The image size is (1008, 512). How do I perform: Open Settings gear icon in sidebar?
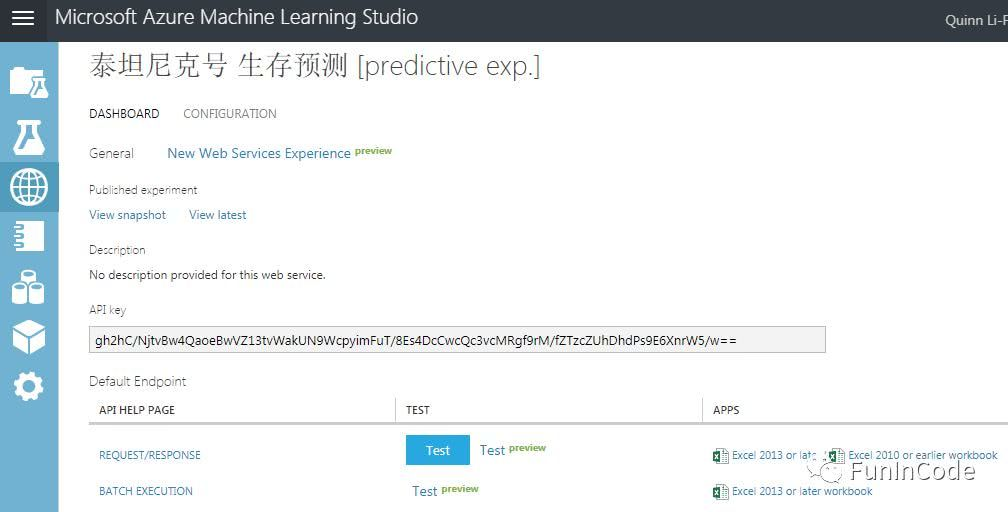pyautogui.click(x=29, y=387)
